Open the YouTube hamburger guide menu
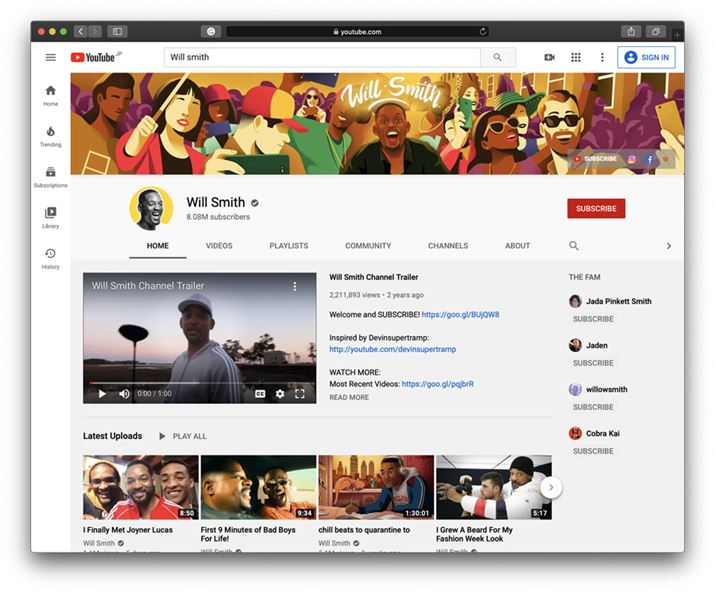Screen dimensions: 715x593 point(50,57)
